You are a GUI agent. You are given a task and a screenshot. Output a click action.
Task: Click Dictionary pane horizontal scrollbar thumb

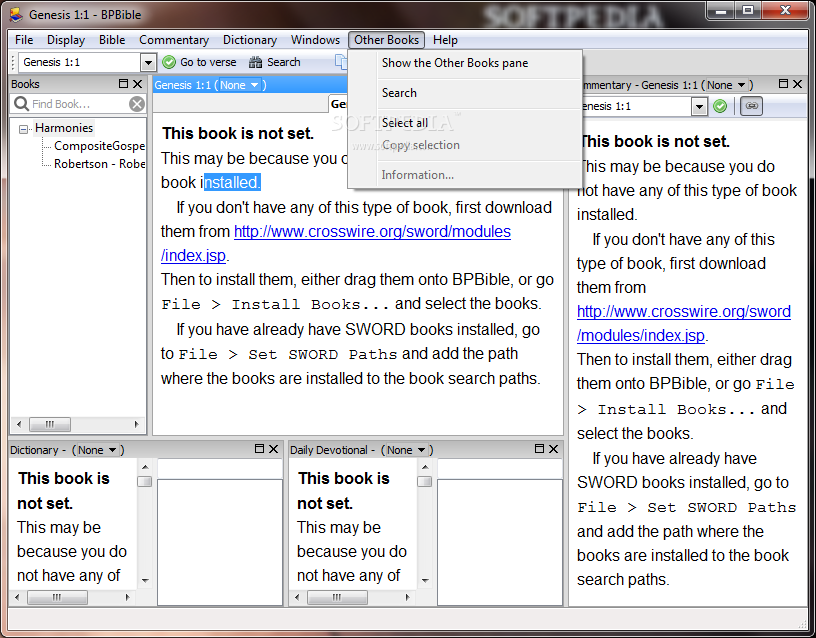click(57, 597)
